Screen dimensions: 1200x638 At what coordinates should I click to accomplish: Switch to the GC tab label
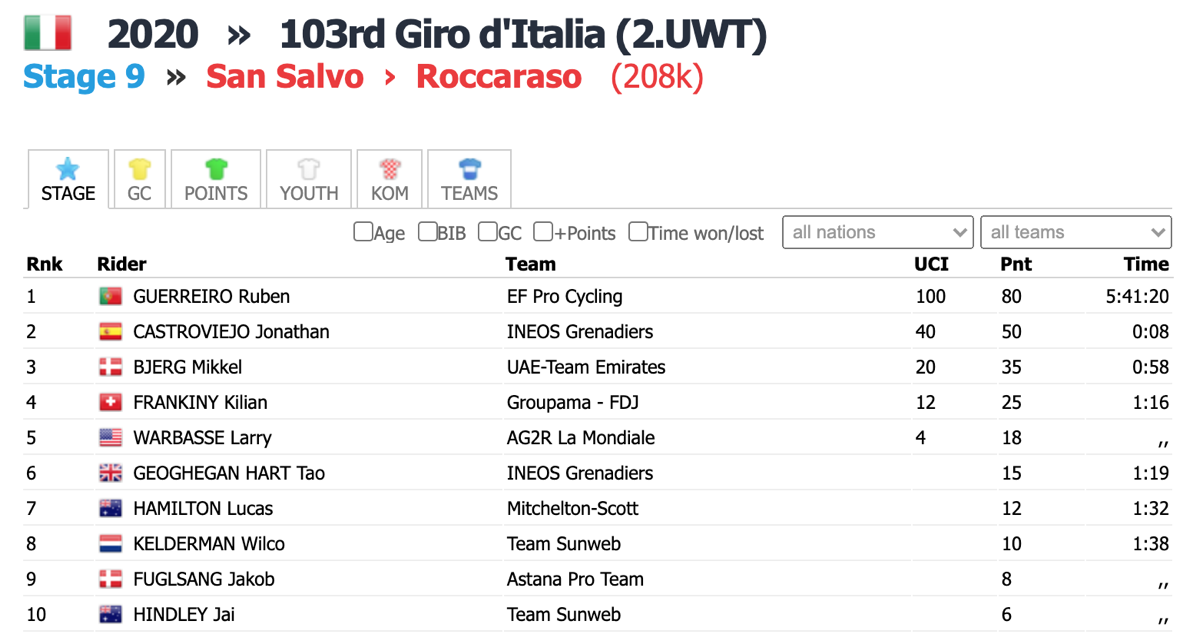(139, 194)
